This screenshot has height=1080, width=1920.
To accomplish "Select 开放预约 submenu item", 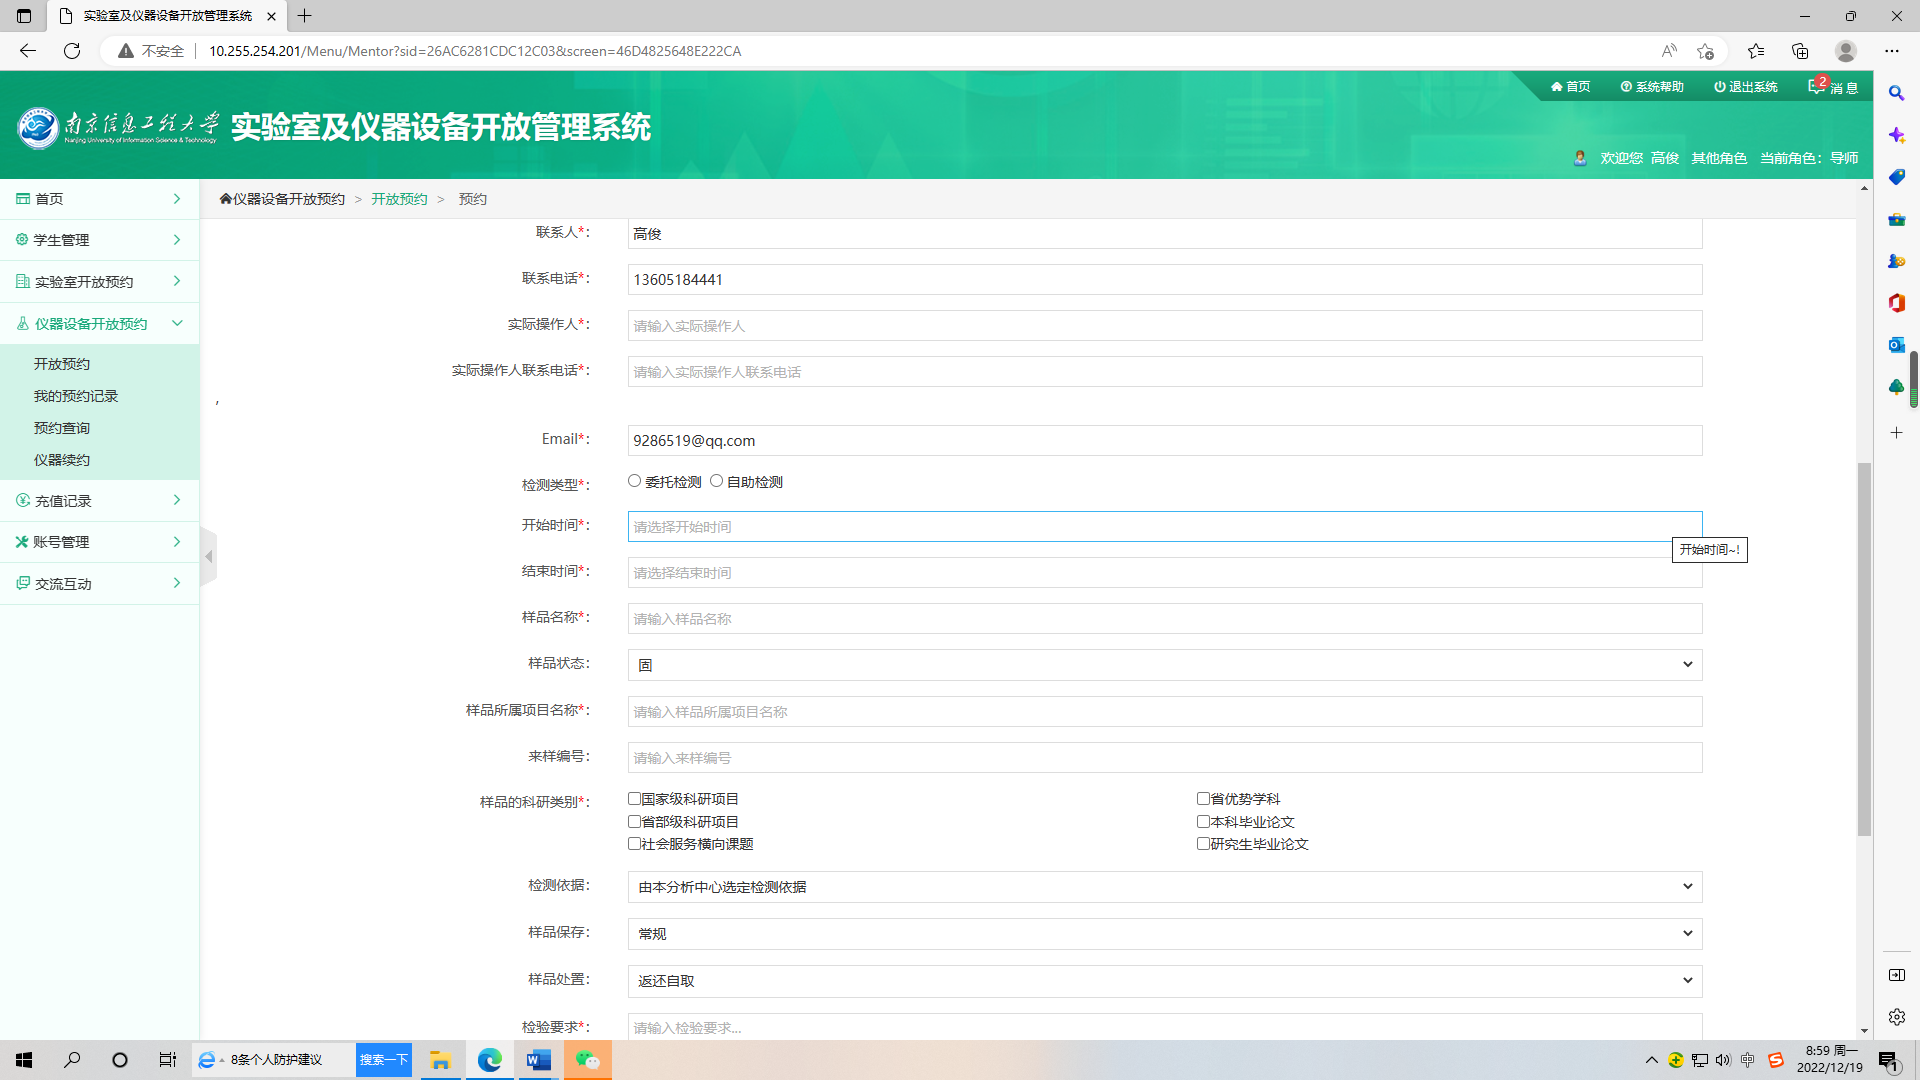I will pyautogui.click(x=62, y=364).
